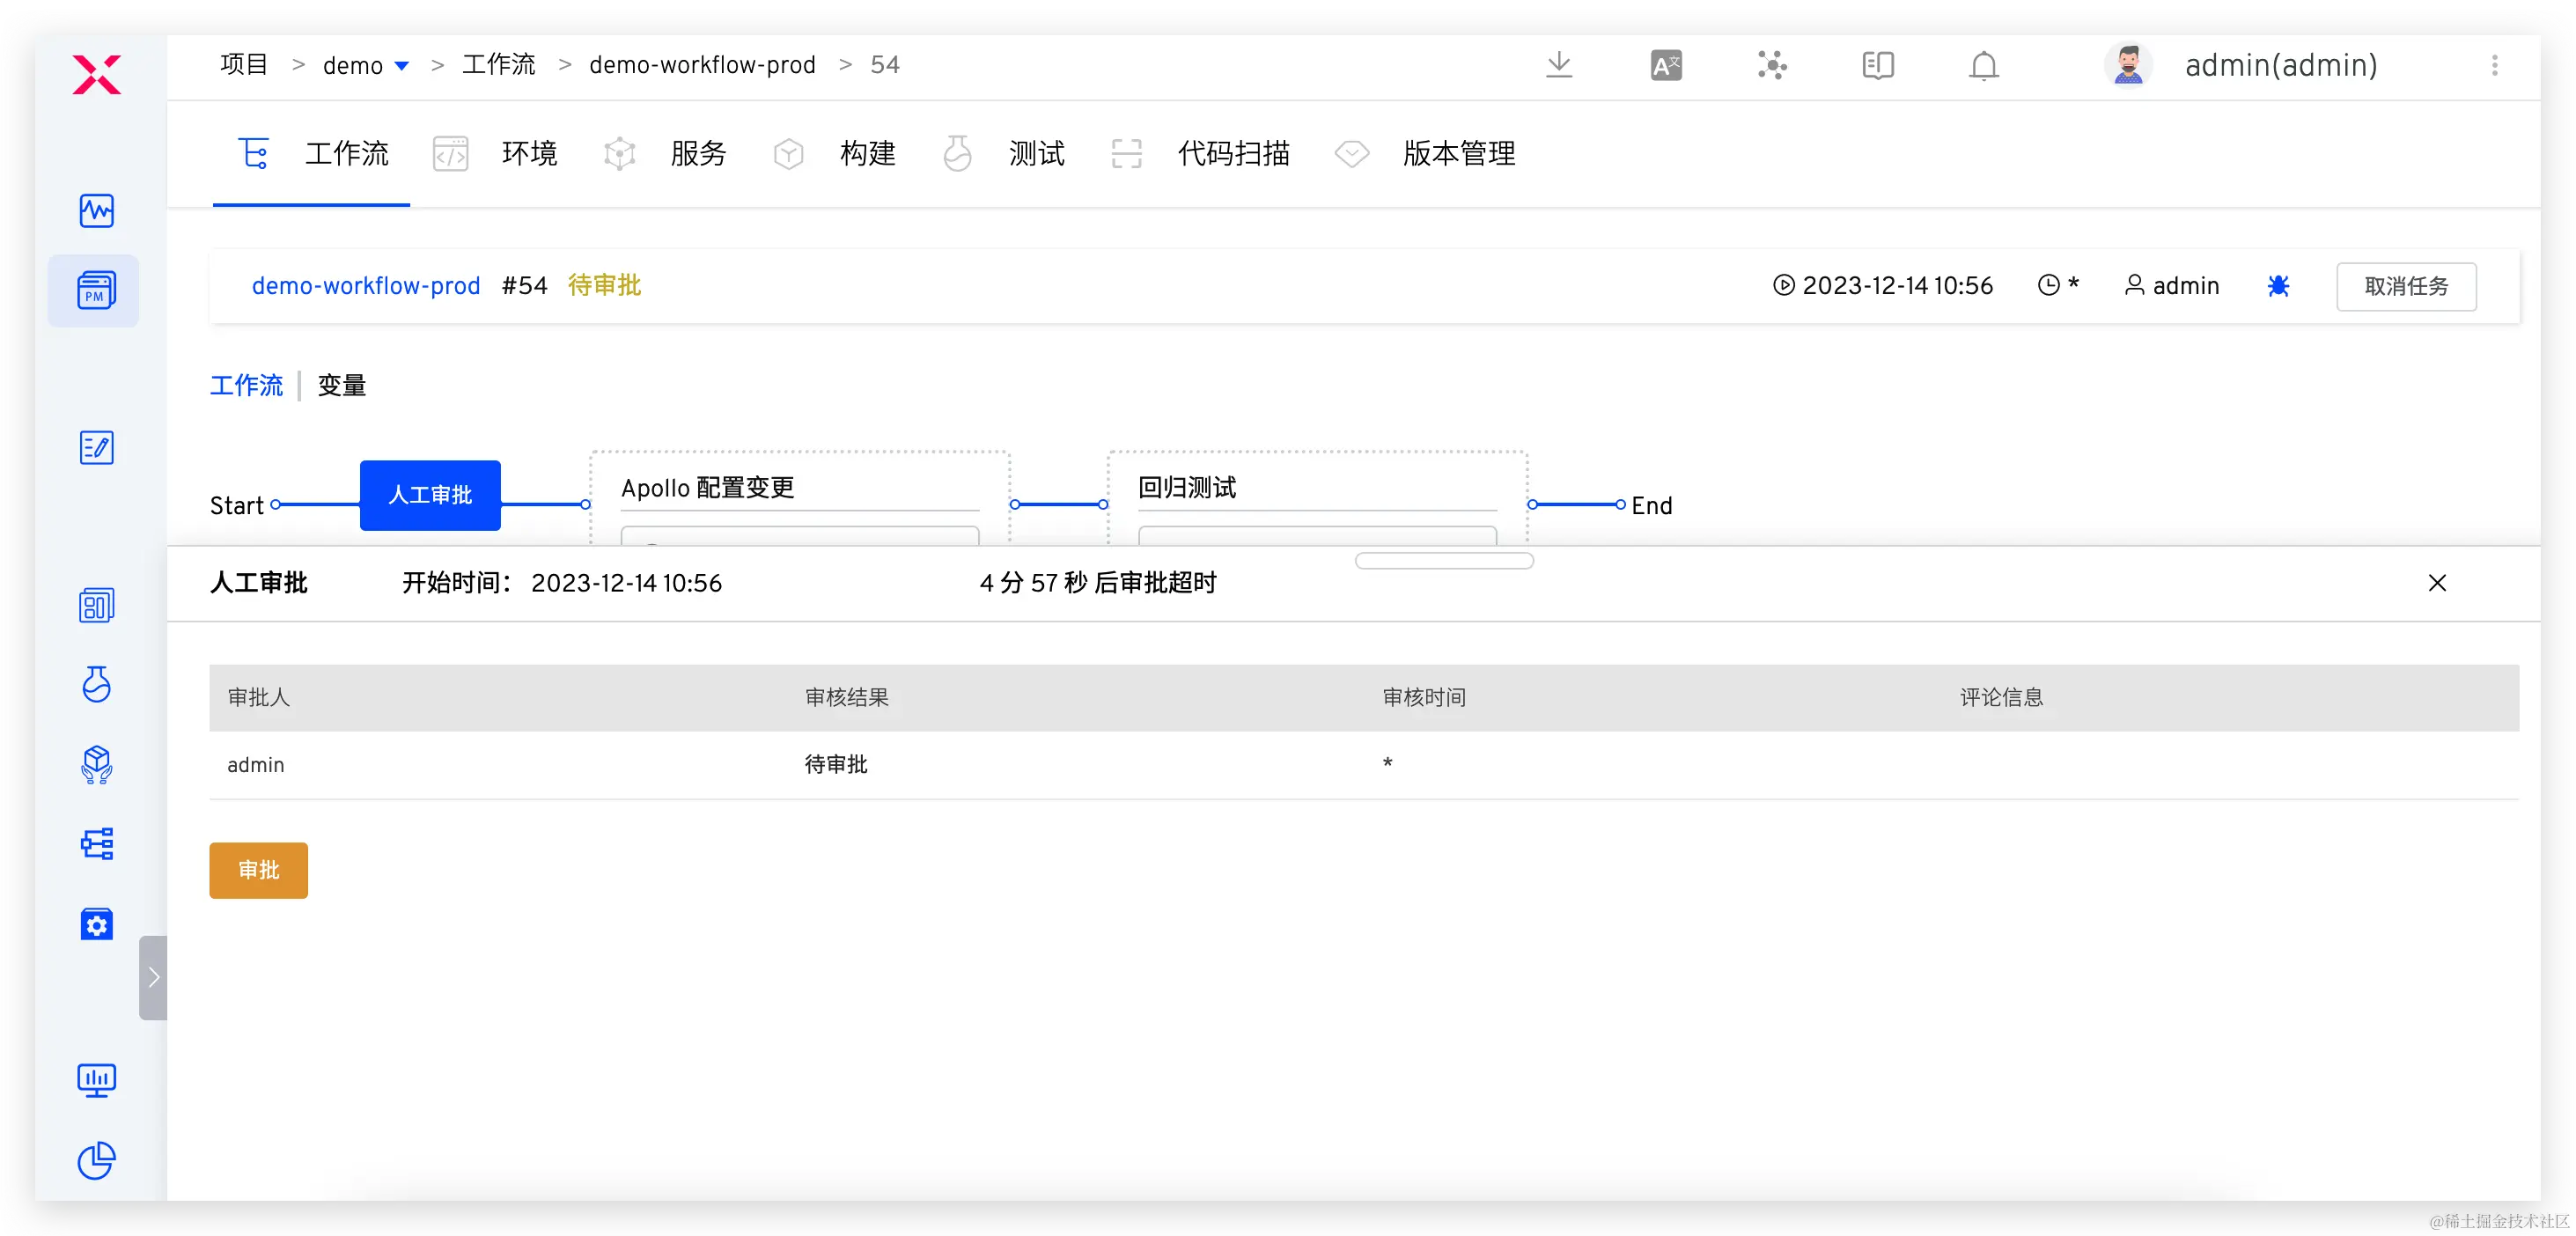The height and width of the screenshot is (1236, 2576).
Task: Expand the collapsed sidebar chevron
Action: coord(153,977)
